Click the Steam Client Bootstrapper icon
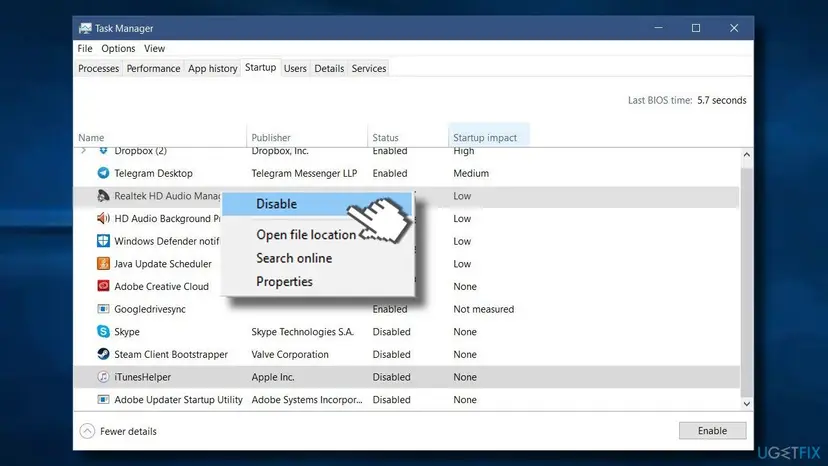Screen dimensions: 828x466 (x=103, y=354)
